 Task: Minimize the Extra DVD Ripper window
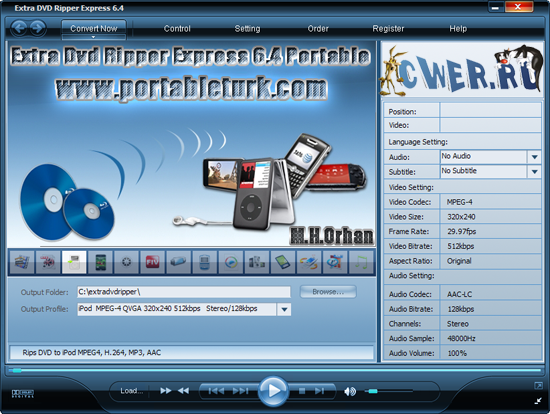tap(495, 7)
